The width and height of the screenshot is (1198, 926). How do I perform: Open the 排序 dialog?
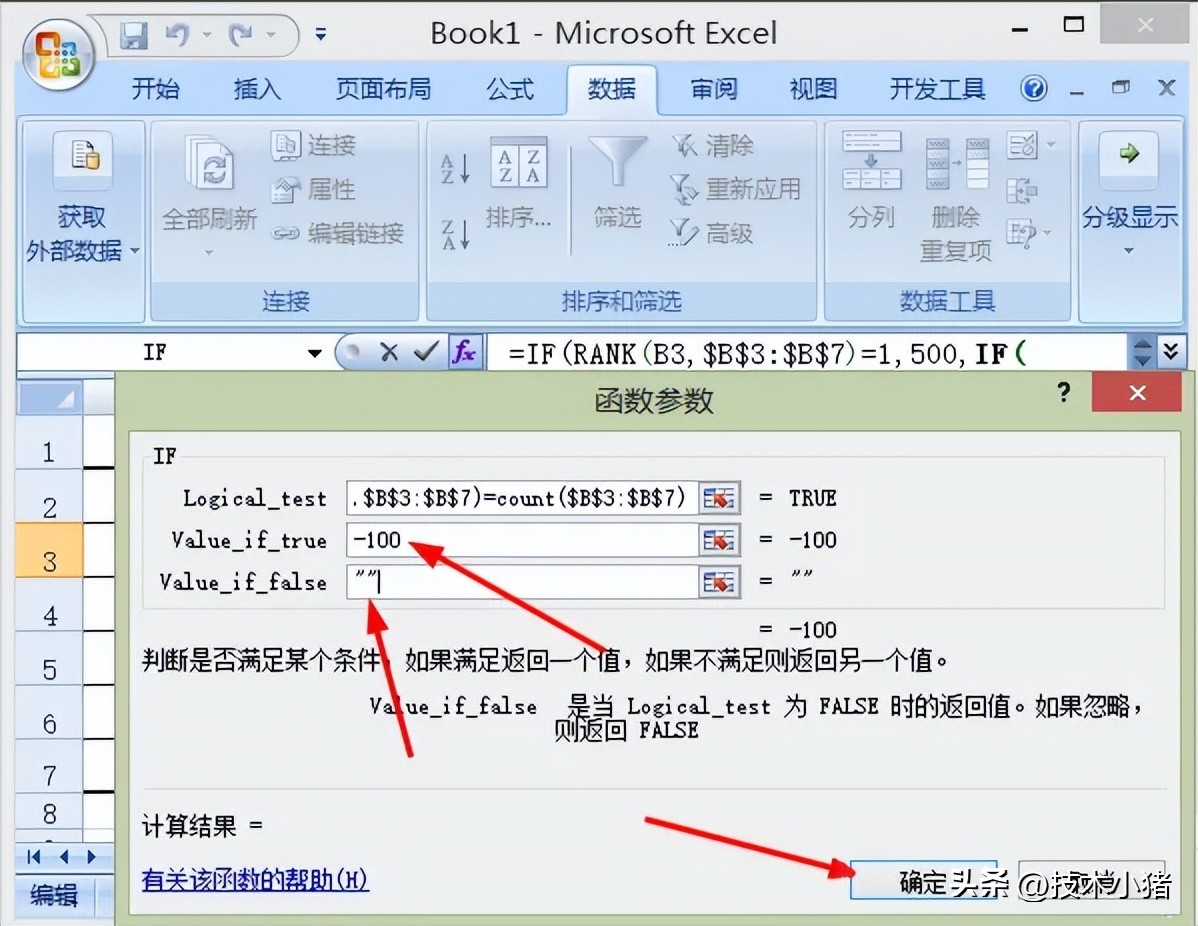[519, 183]
